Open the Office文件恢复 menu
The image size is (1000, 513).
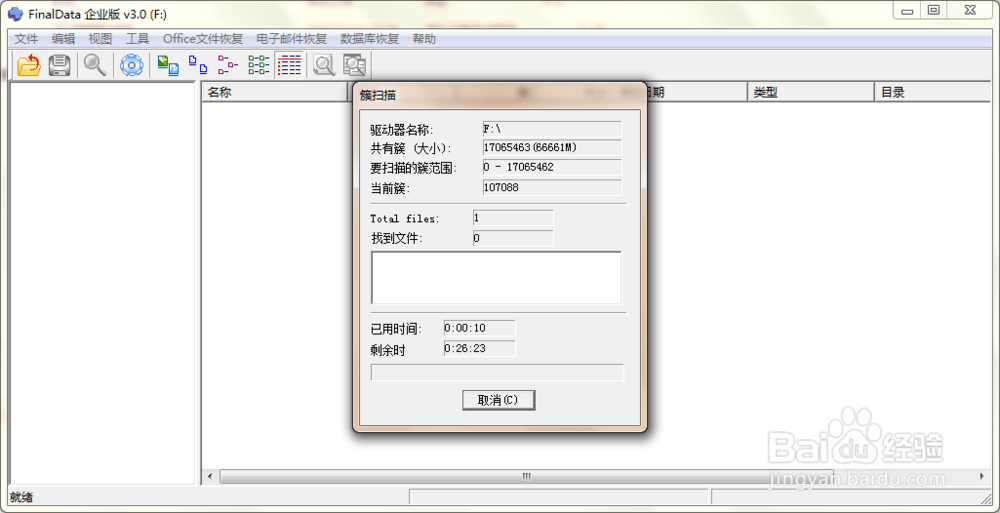coord(203,39)
